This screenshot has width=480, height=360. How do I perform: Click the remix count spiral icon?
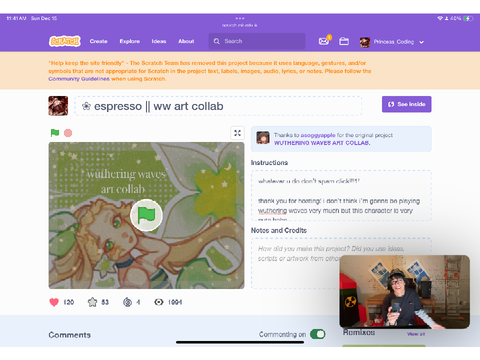pos(127,302)
